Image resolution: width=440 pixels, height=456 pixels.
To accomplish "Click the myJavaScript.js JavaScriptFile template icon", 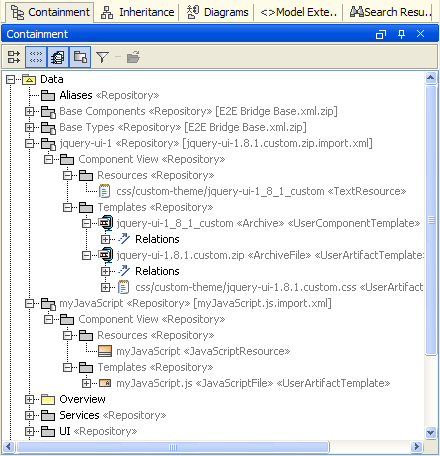I will point(105,383).
